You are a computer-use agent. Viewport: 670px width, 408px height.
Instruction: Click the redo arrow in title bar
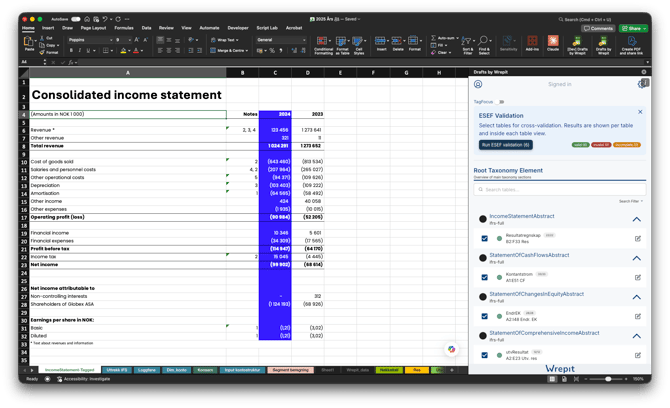118,19
